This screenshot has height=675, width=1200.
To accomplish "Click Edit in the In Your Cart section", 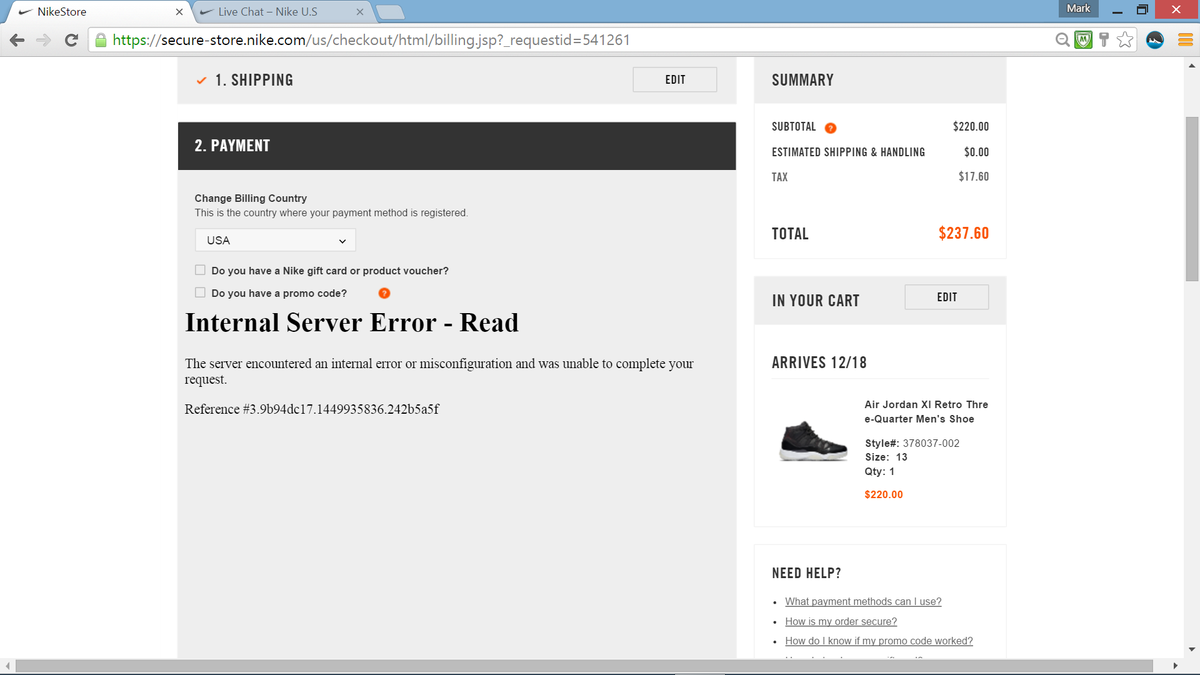I will click(x=947, y=297).
